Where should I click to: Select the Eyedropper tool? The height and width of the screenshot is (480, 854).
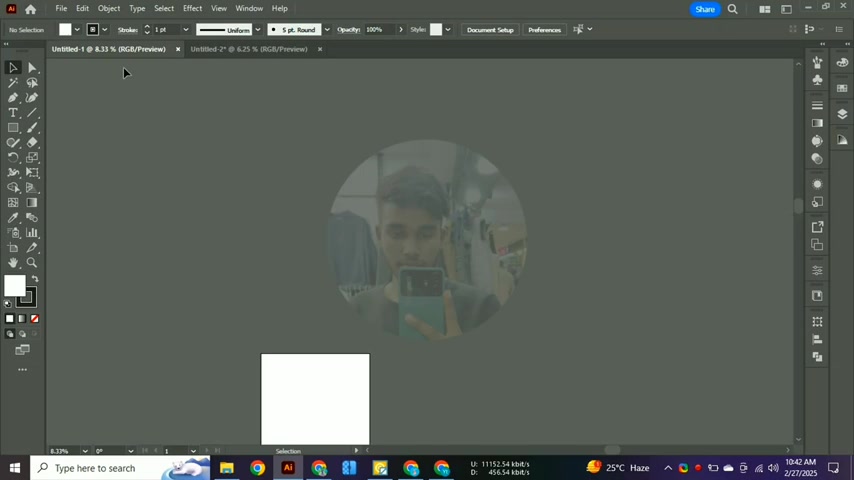click(x=13, y=218)
